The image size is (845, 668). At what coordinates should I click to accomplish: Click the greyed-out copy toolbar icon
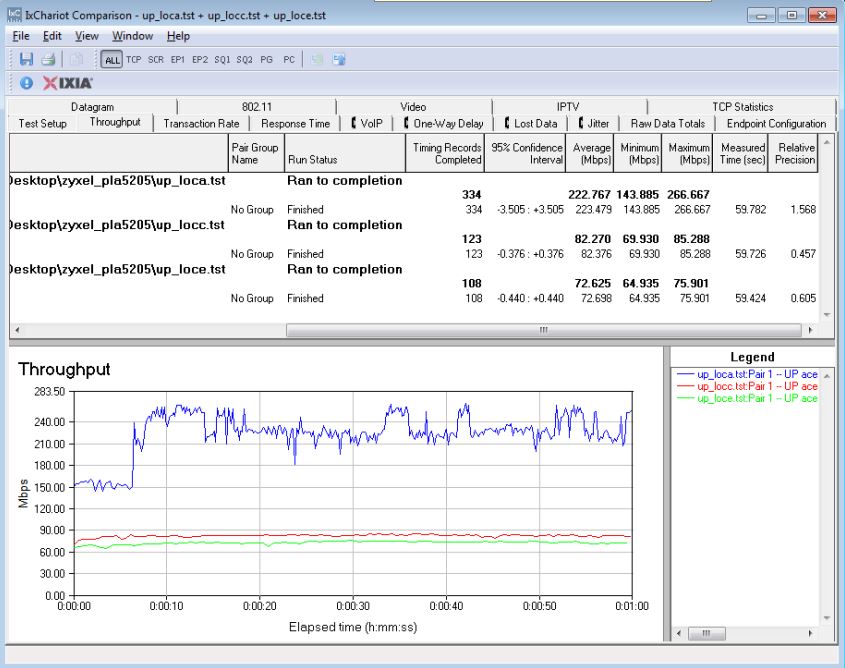click(x=77, y=59)
